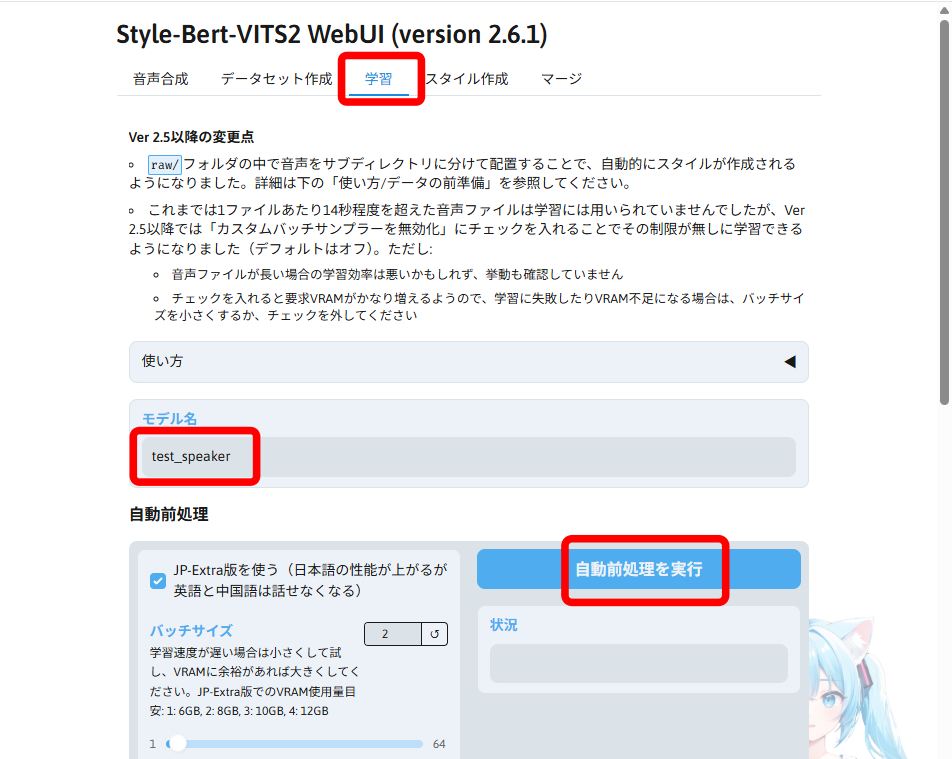The image size is (952, 759).
Task: Click the 自動前処理を実行 button
Action: 639,569
